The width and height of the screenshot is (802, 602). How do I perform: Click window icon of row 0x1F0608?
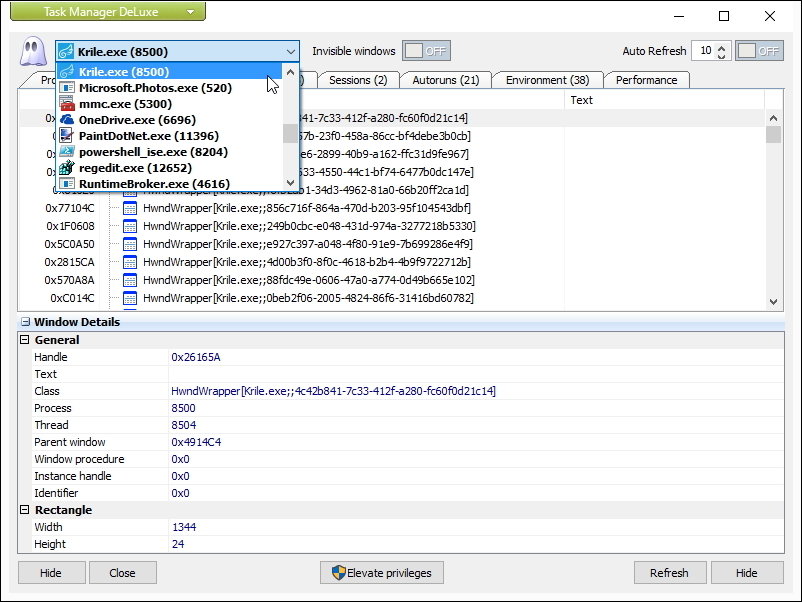(x=130, y=226)
